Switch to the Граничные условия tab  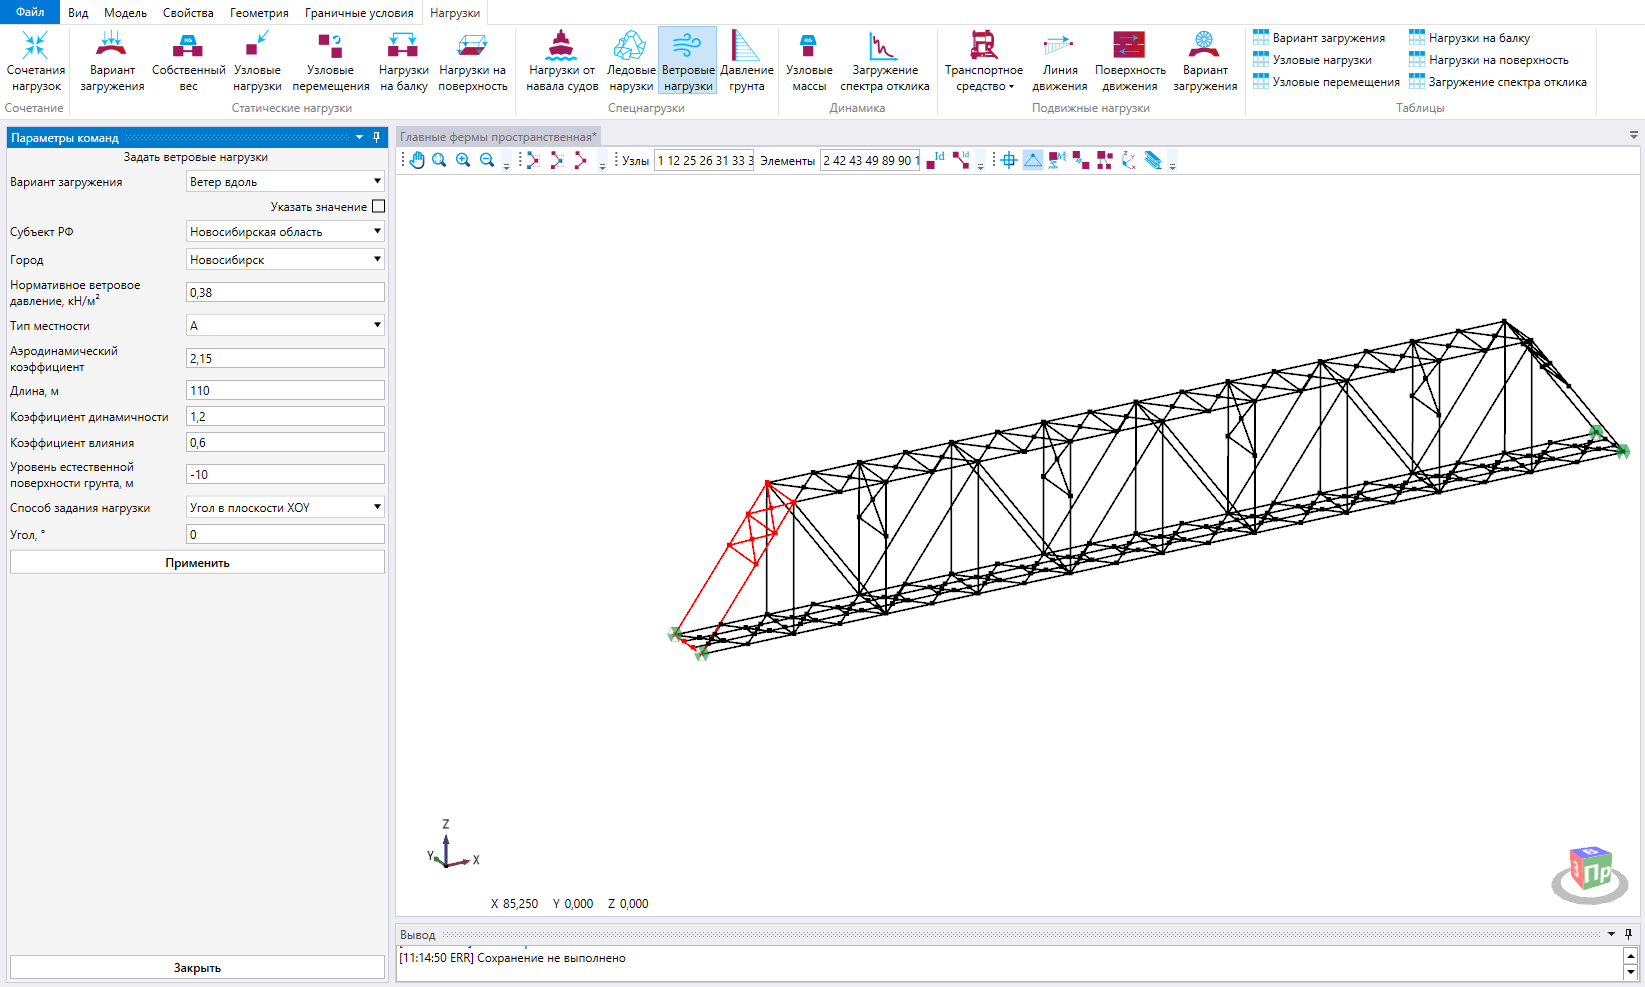(x=359, y=13)
